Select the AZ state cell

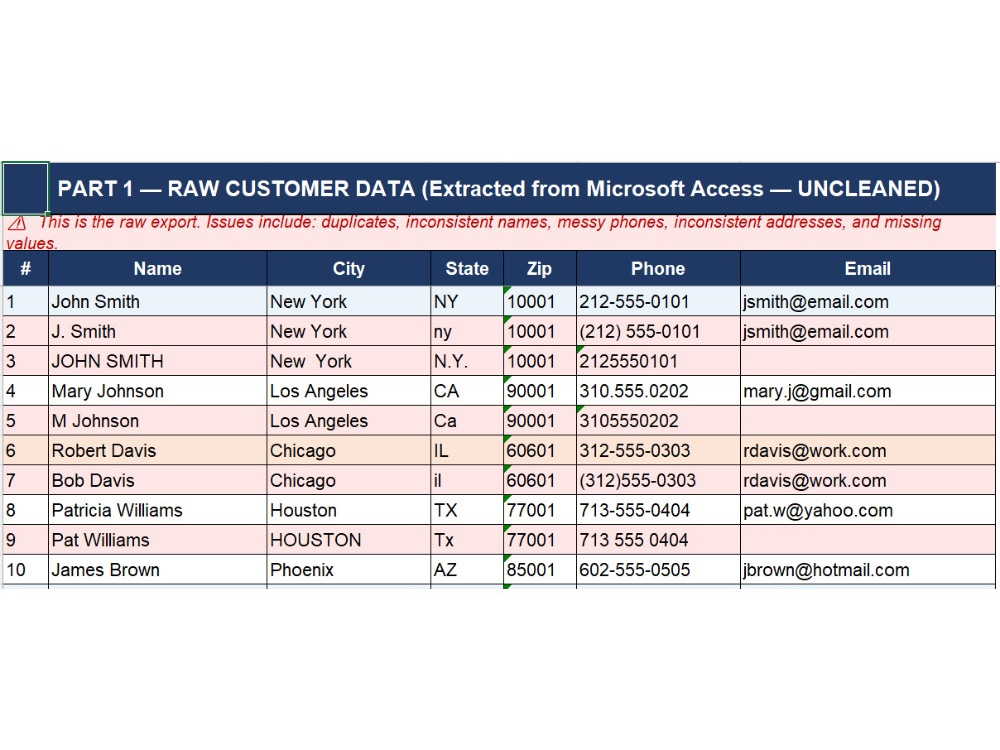coord(467,570)
